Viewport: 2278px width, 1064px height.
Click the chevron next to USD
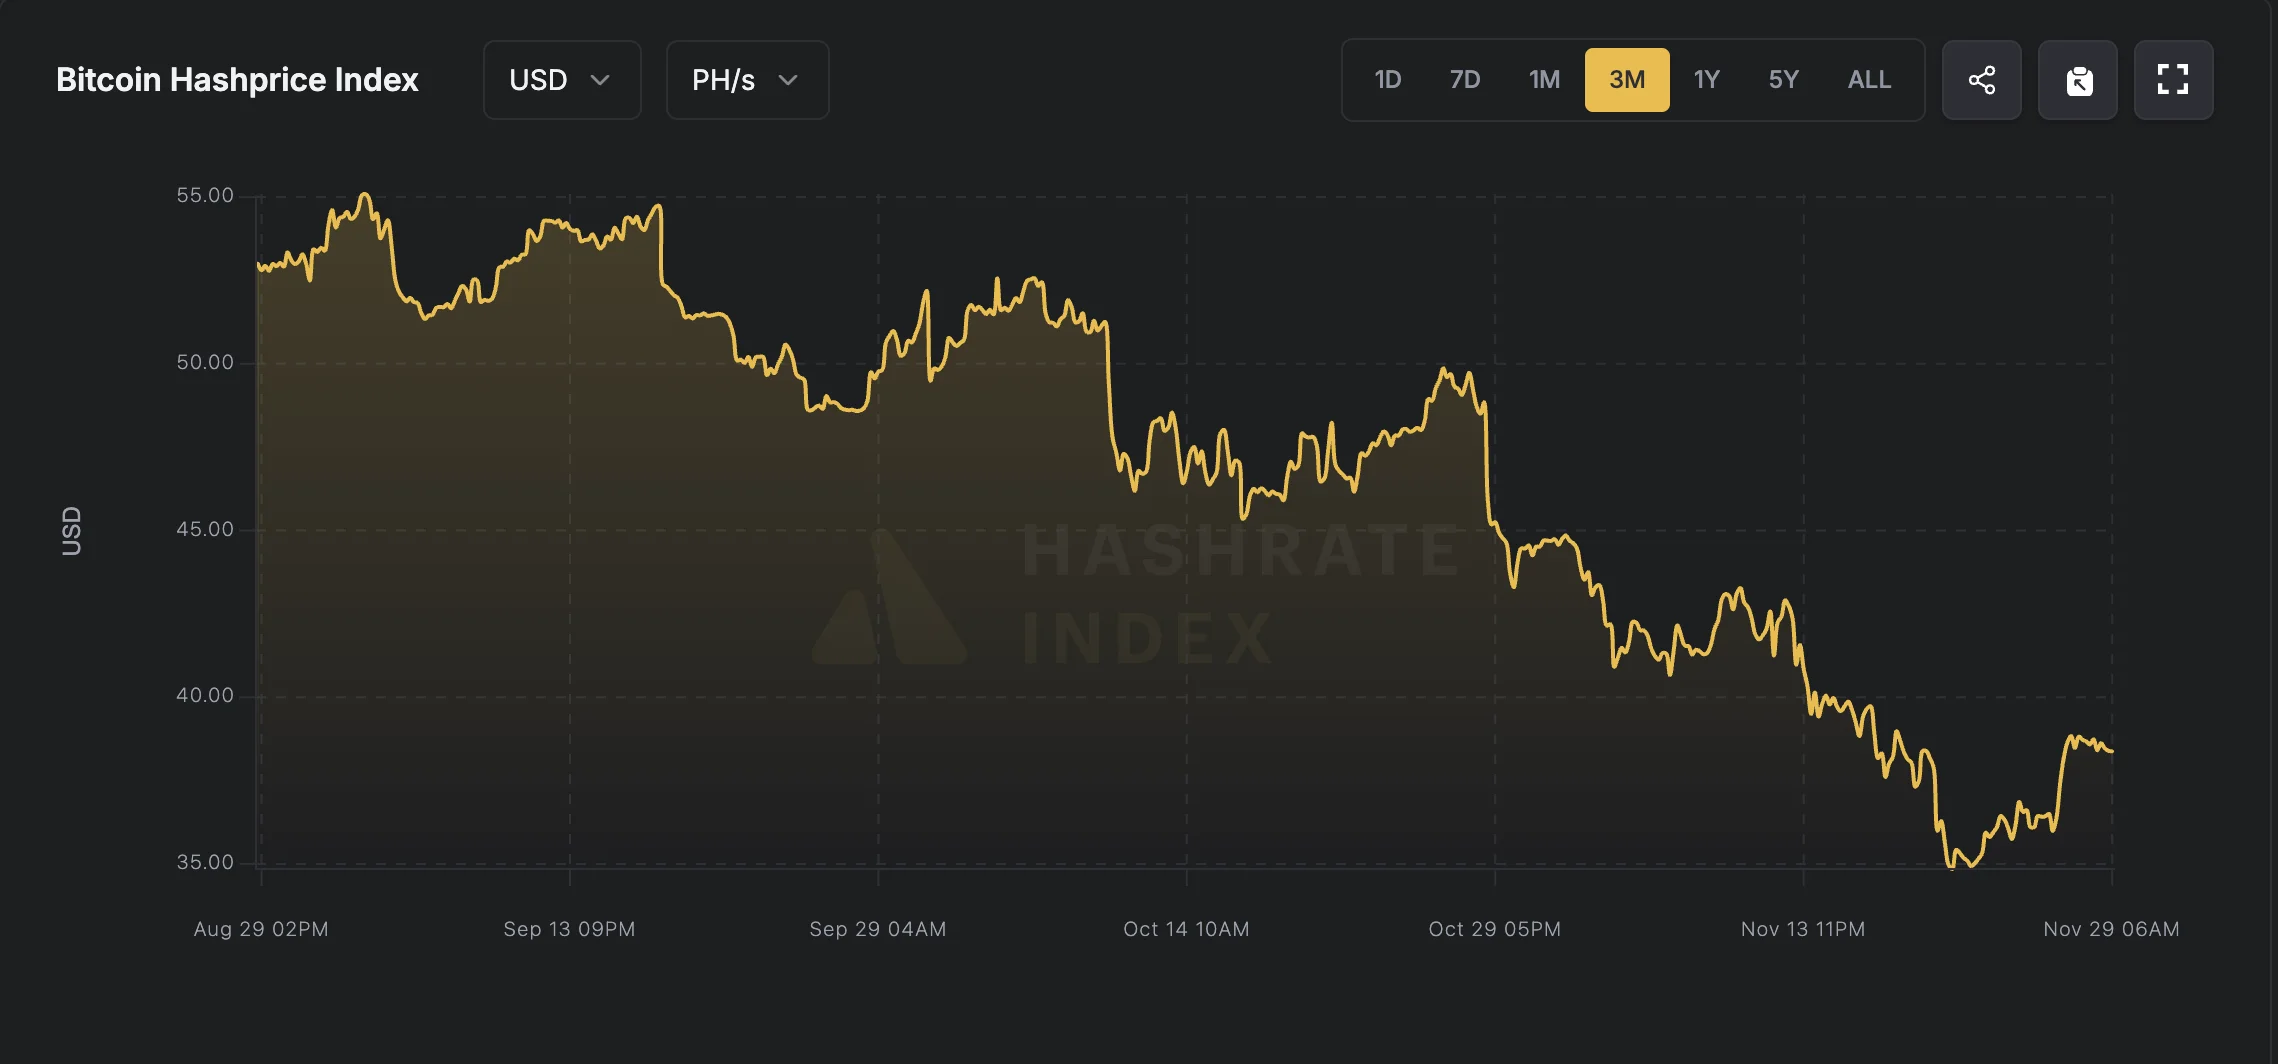[601, 81]
